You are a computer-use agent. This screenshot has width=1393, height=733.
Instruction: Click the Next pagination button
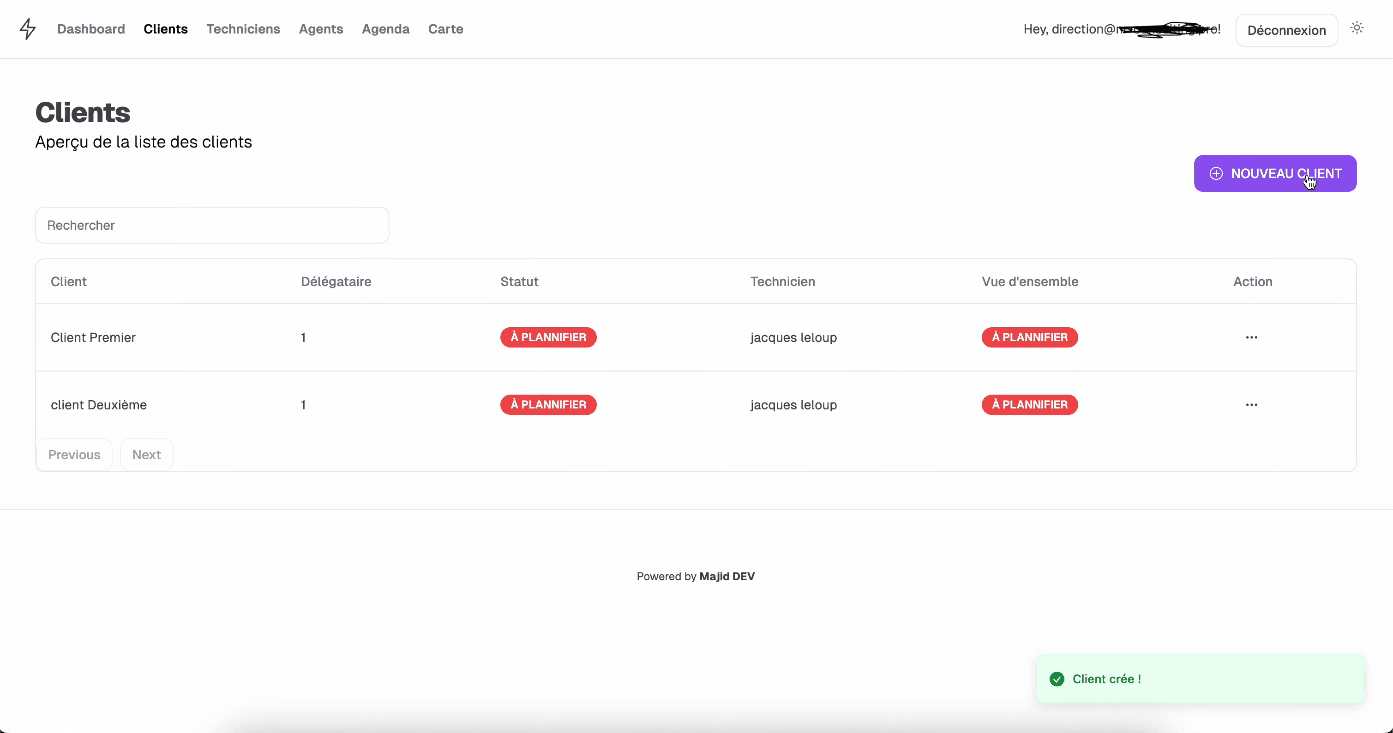tap(146, 455)
